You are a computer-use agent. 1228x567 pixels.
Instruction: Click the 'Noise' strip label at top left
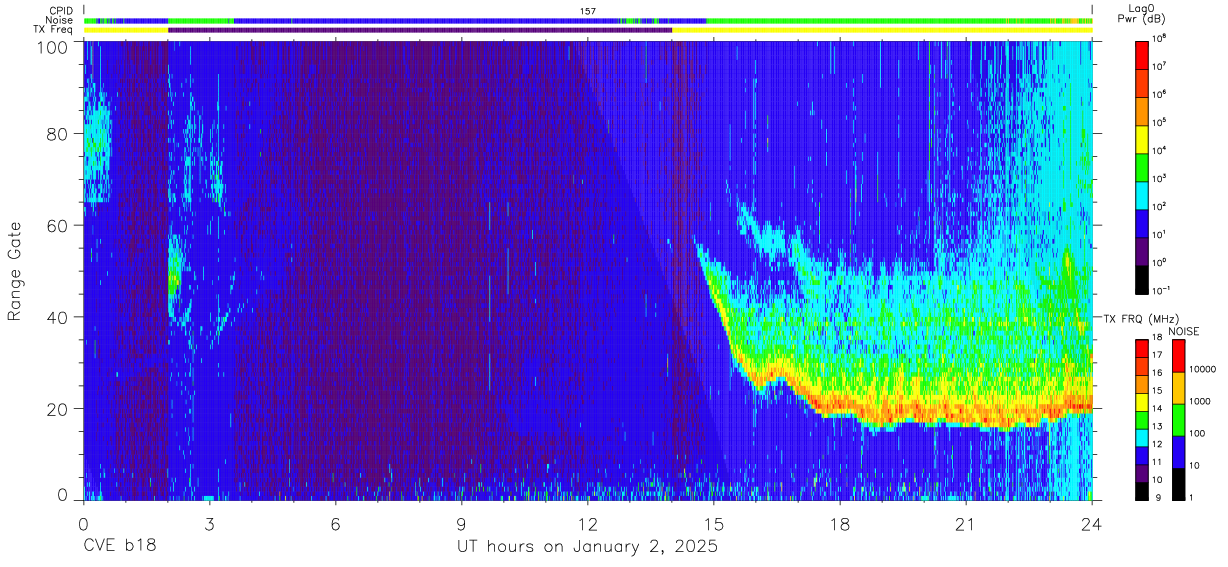point(61,20)
